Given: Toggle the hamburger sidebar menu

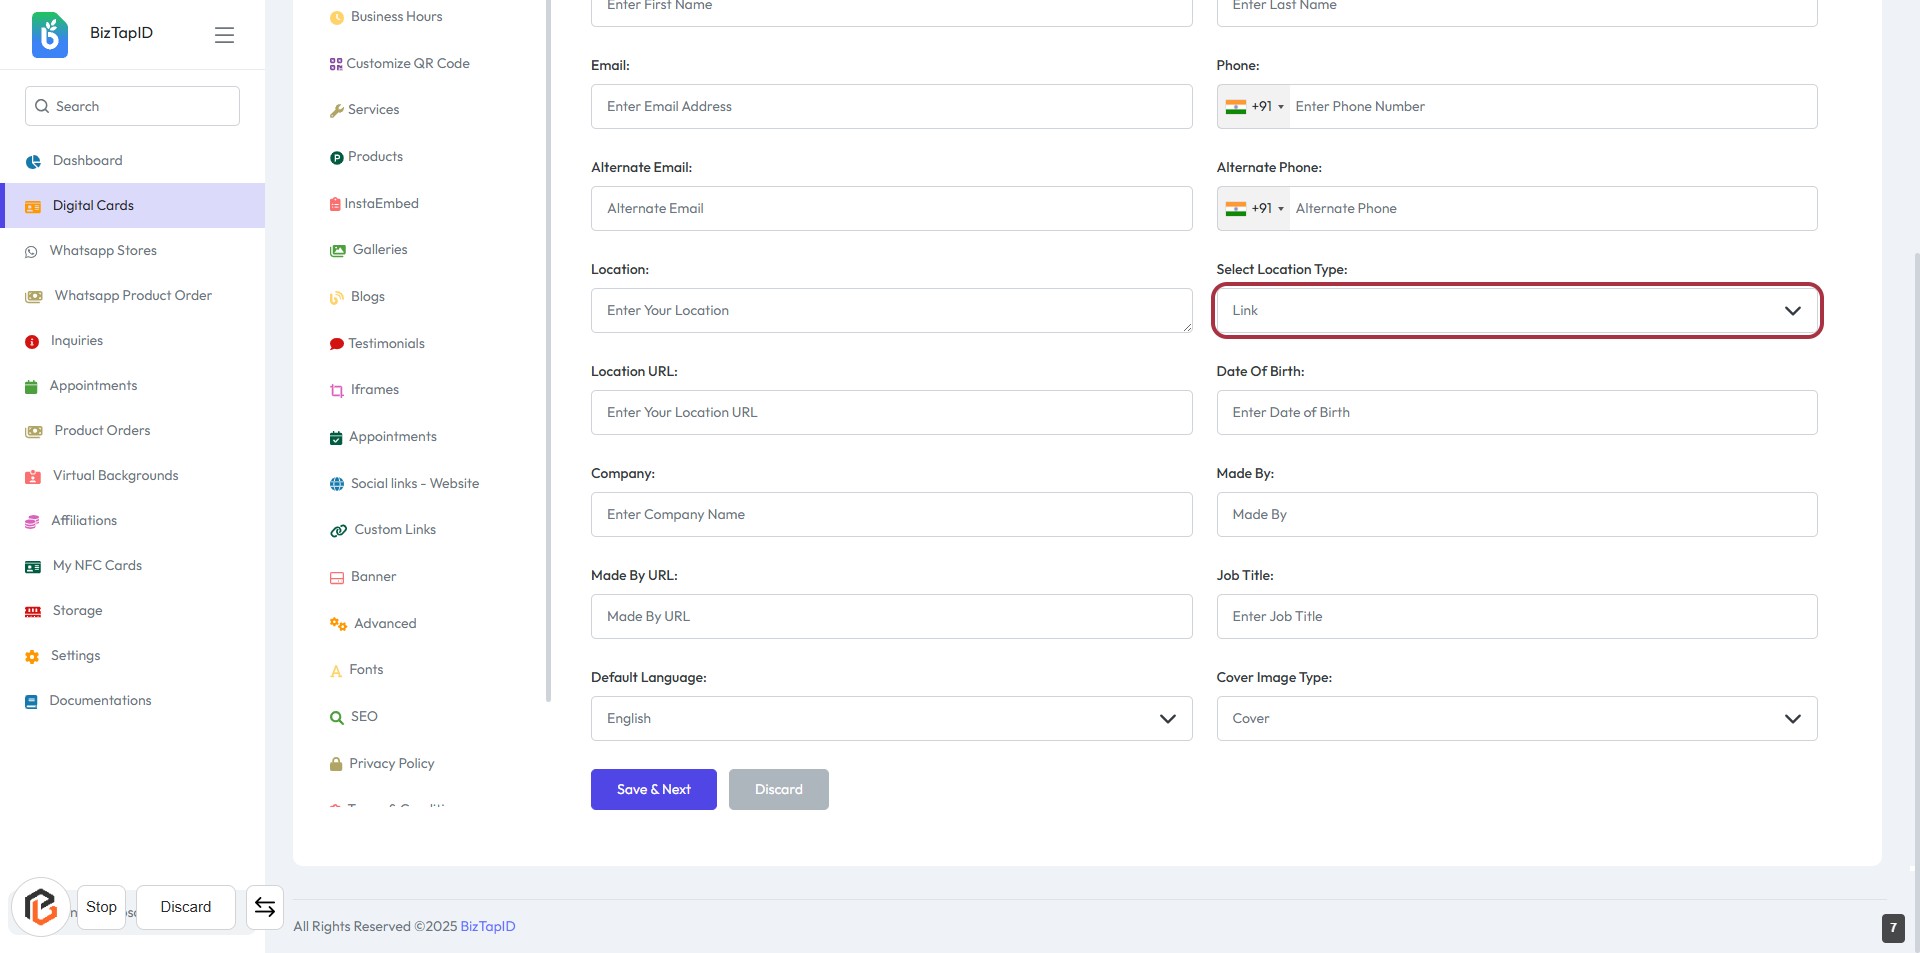Looking at the screenshot, I should [224, 35].
